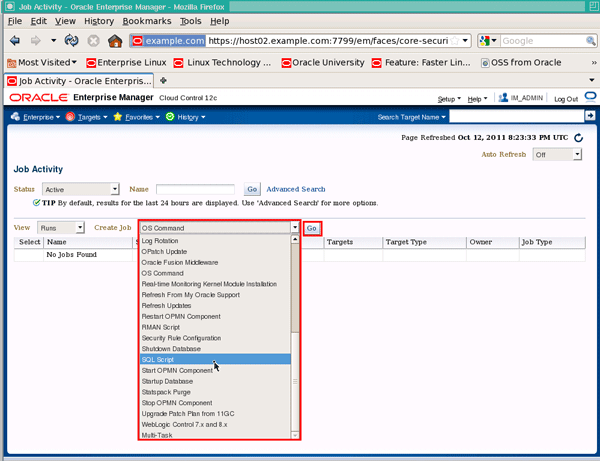Click the Forward navigation arrow

pos(35,41)
